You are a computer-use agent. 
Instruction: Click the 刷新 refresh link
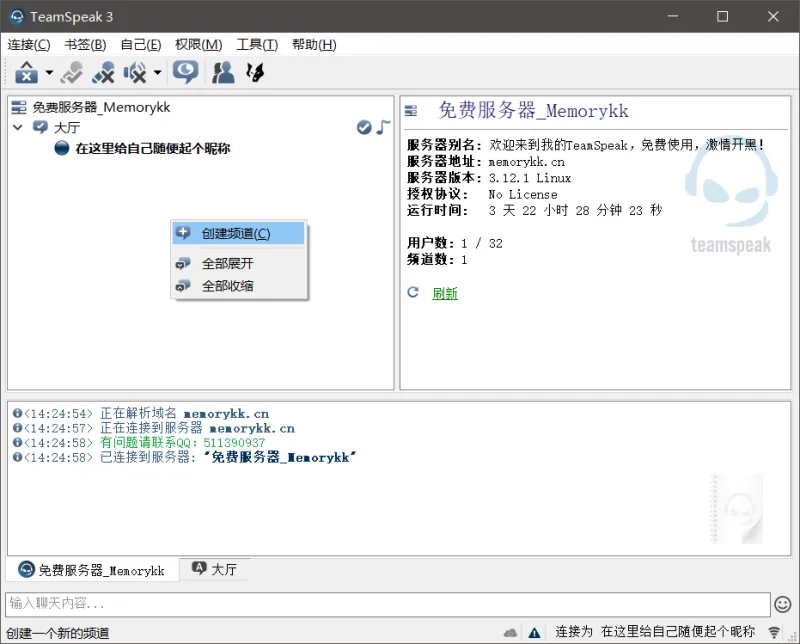tap(445, 293)
